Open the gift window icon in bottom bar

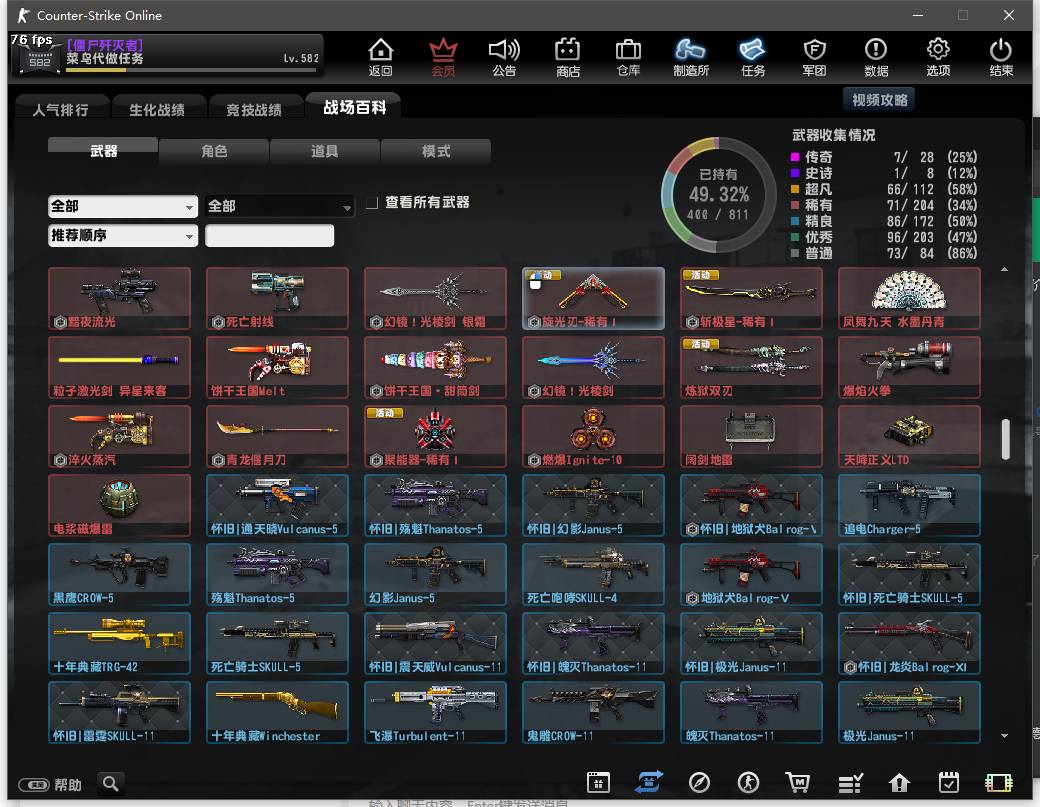(x=598, y=783)
